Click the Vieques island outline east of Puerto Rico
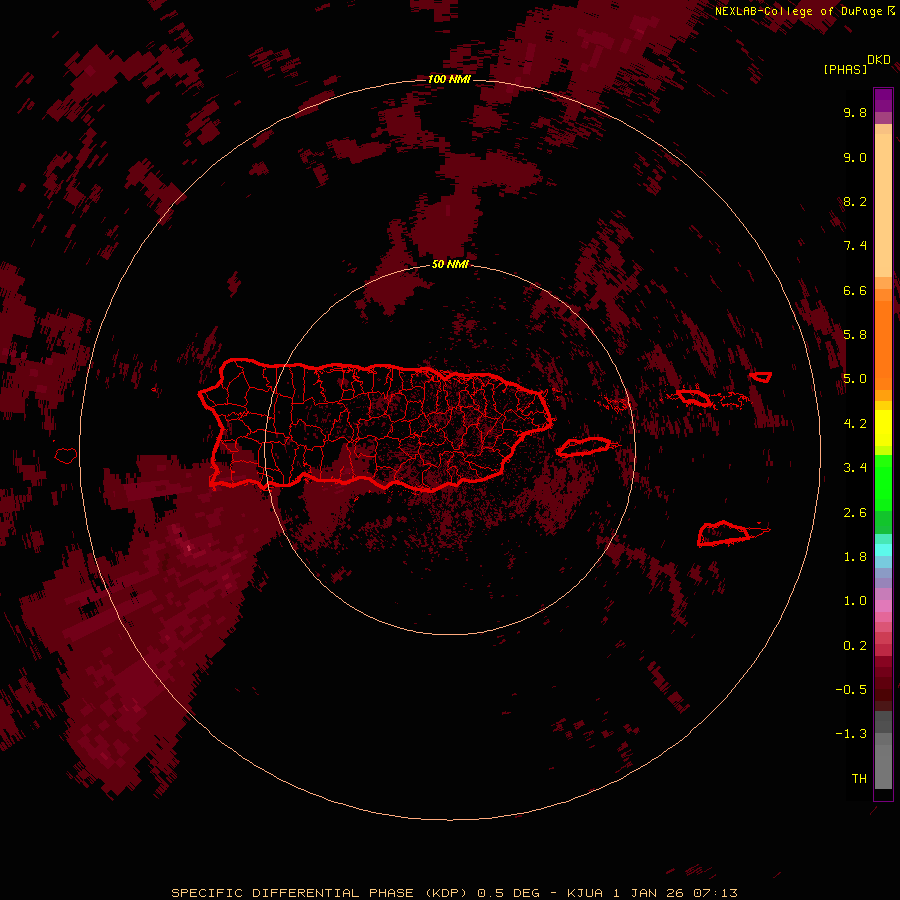Viewport: 900px width, 900px height. point(584,447)
